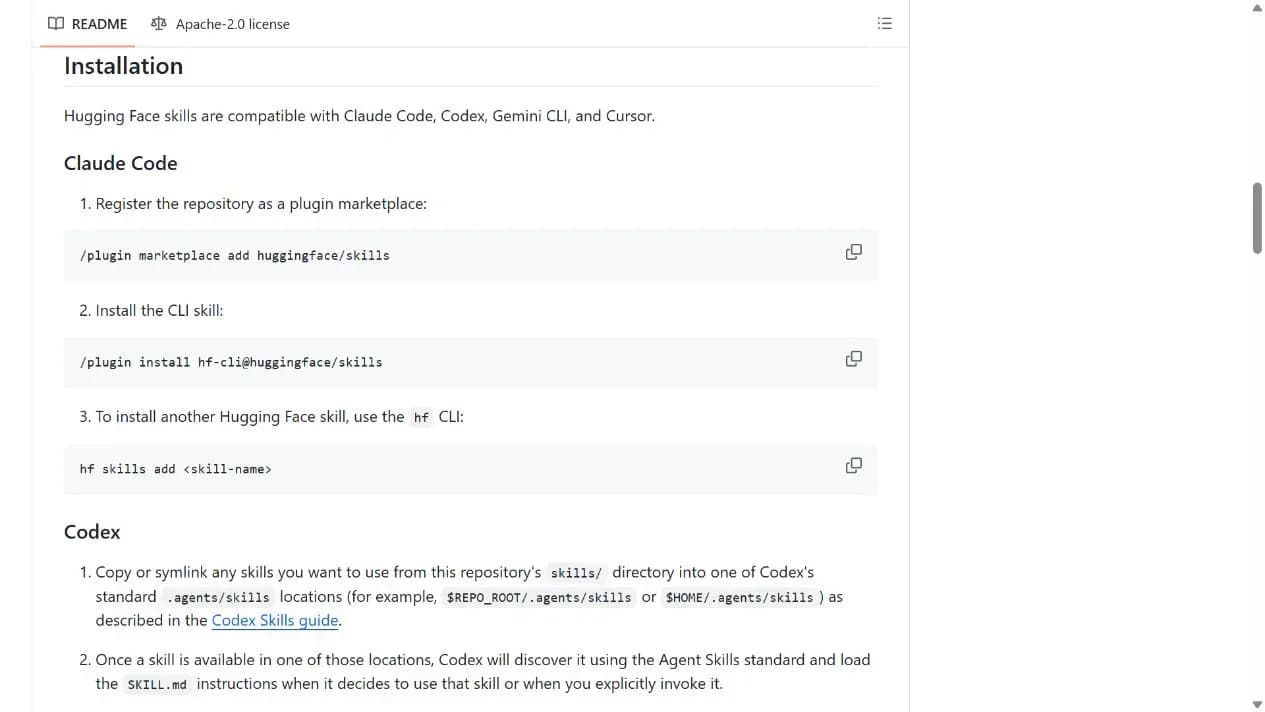Click the '$REPO_ROOT/.agents/skills' inline code
This screenshot has height=712, width=1265.
[x=538, y=597]
